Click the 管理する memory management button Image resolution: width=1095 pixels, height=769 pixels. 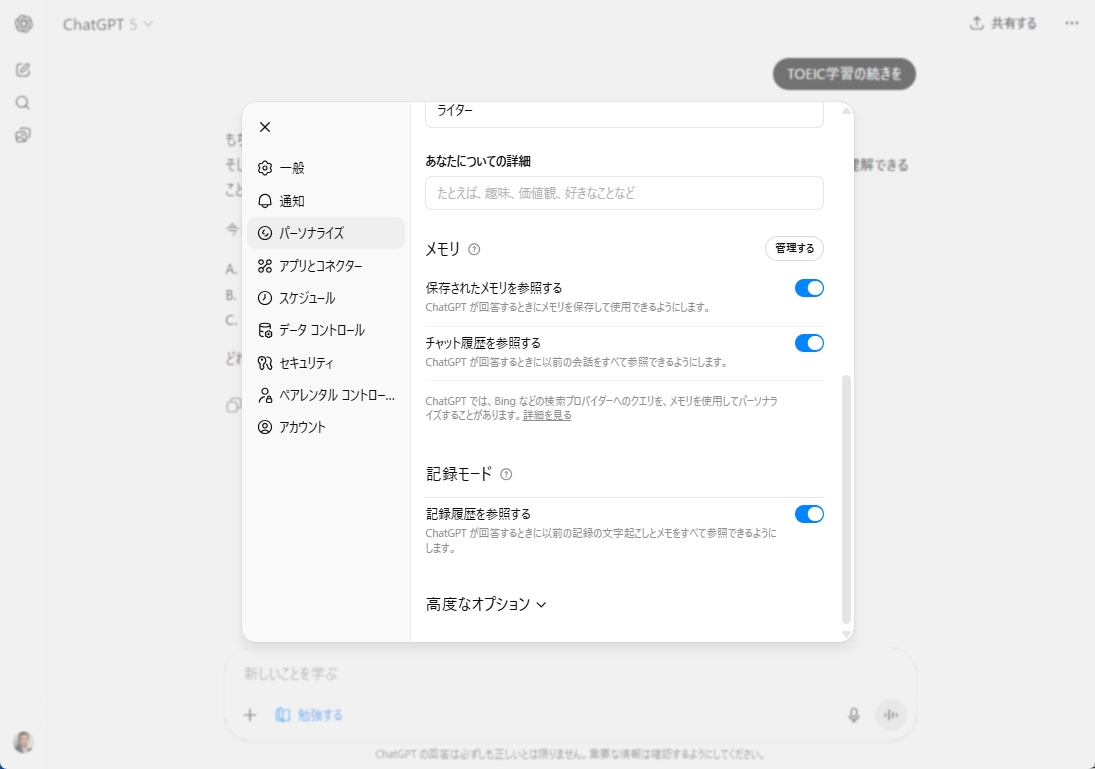(794, 248)
